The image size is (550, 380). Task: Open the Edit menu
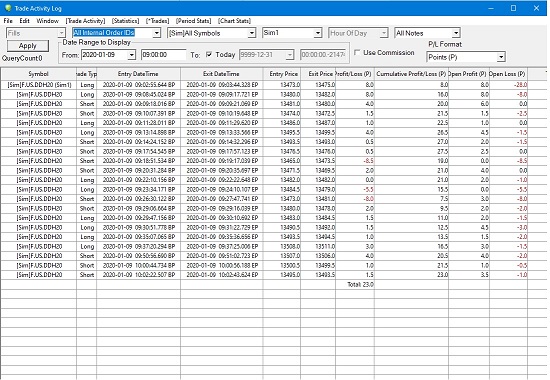click(x=24, y=21)
